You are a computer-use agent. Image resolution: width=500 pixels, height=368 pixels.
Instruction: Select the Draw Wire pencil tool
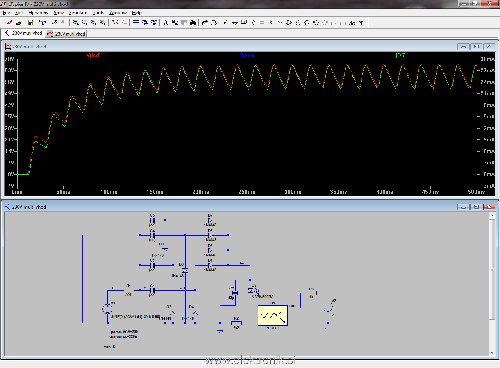[226, 22]
